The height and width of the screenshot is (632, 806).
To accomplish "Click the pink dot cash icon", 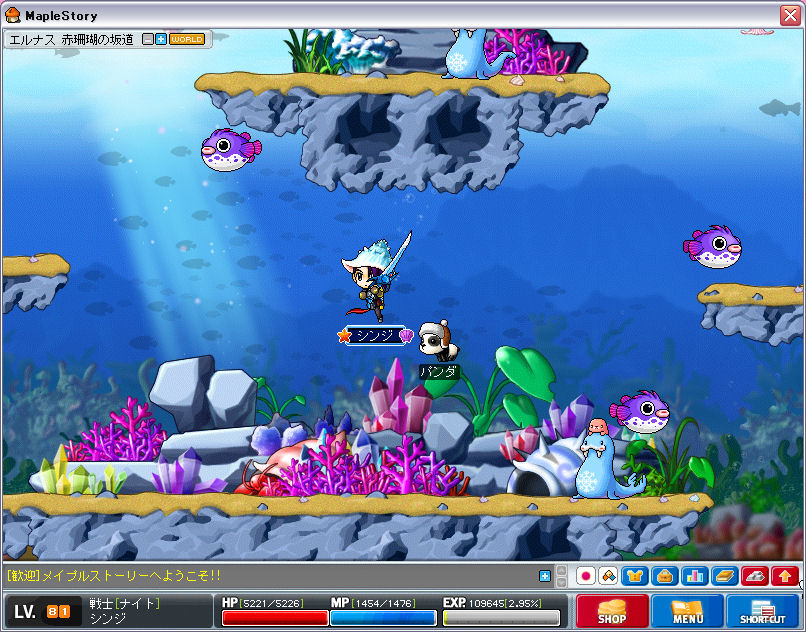I will pos(586,576).
